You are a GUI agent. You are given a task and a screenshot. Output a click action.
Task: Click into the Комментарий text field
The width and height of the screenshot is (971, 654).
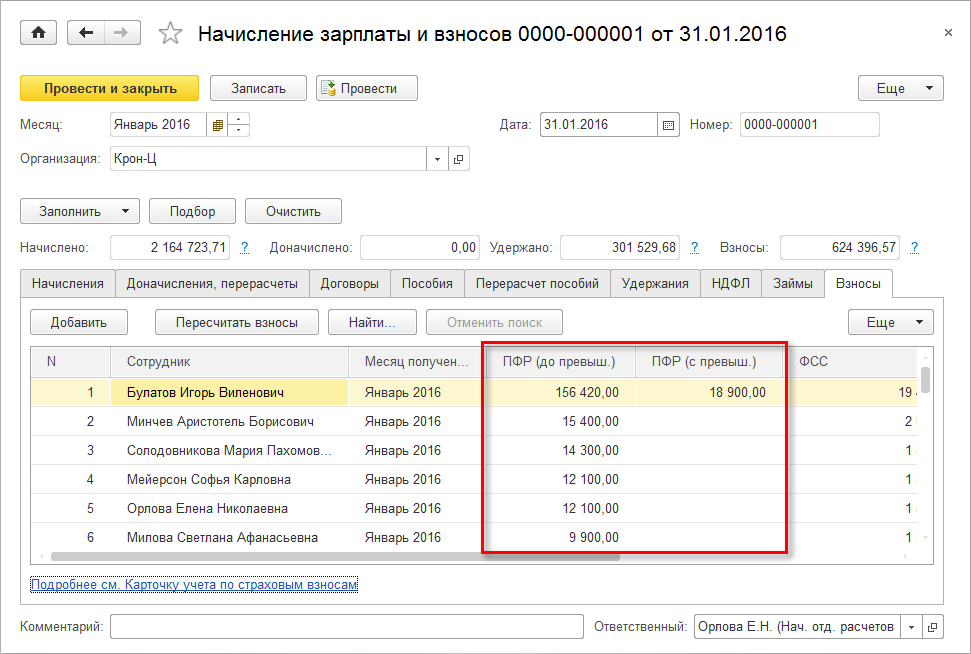[x=346, y=627]
